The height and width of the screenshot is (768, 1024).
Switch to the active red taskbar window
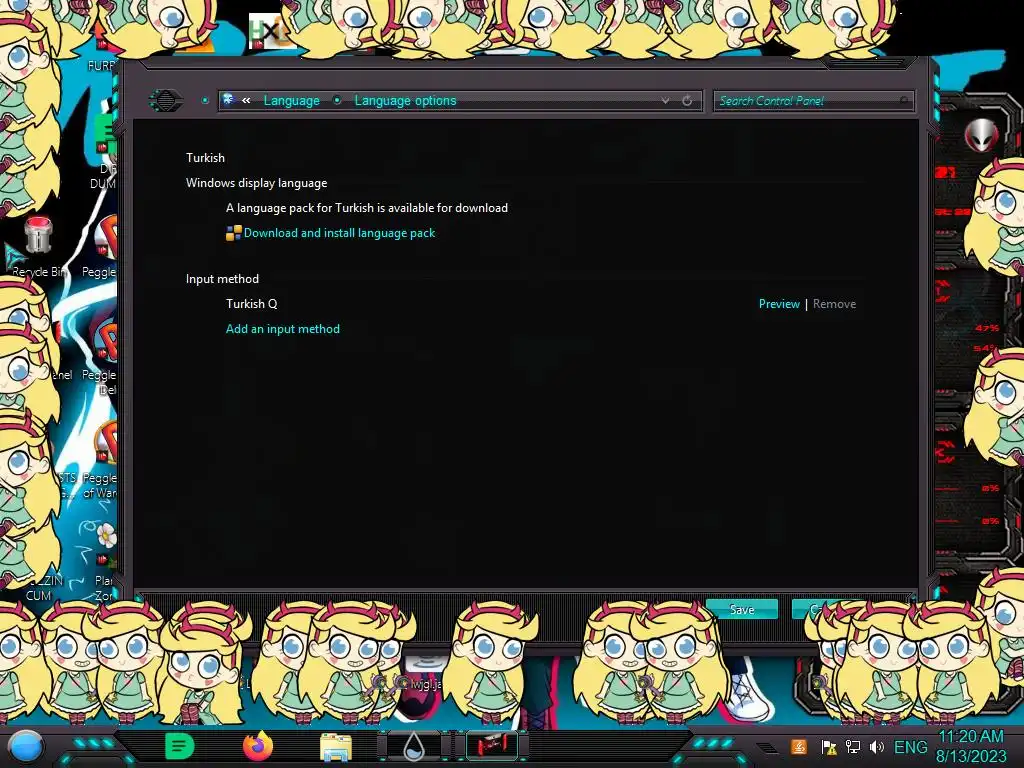(x=492, y=746)
